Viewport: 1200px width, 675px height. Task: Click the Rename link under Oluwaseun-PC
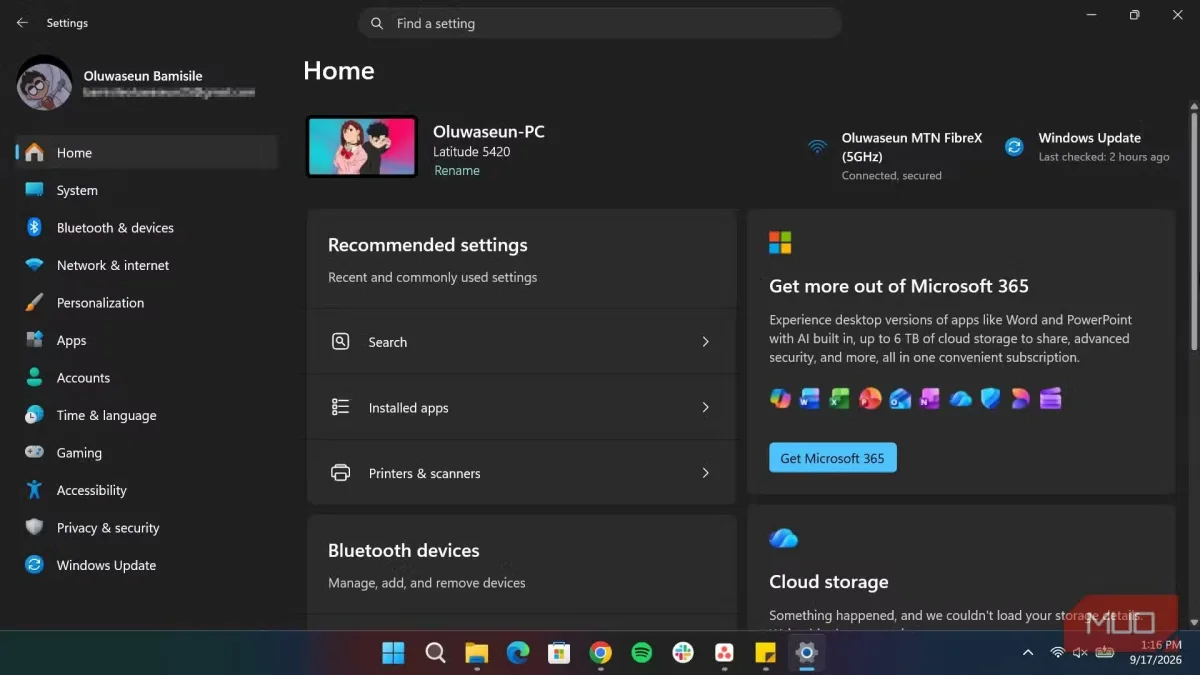(457, 171)
